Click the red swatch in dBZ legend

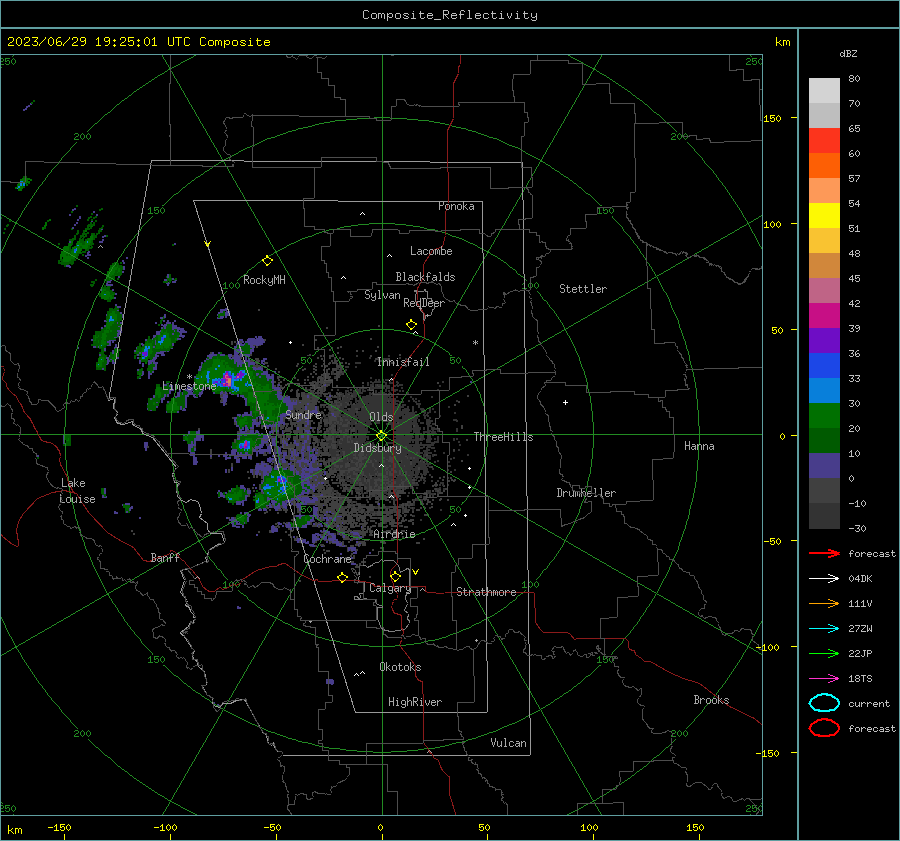pyautogui.click(x=824, y=140)
